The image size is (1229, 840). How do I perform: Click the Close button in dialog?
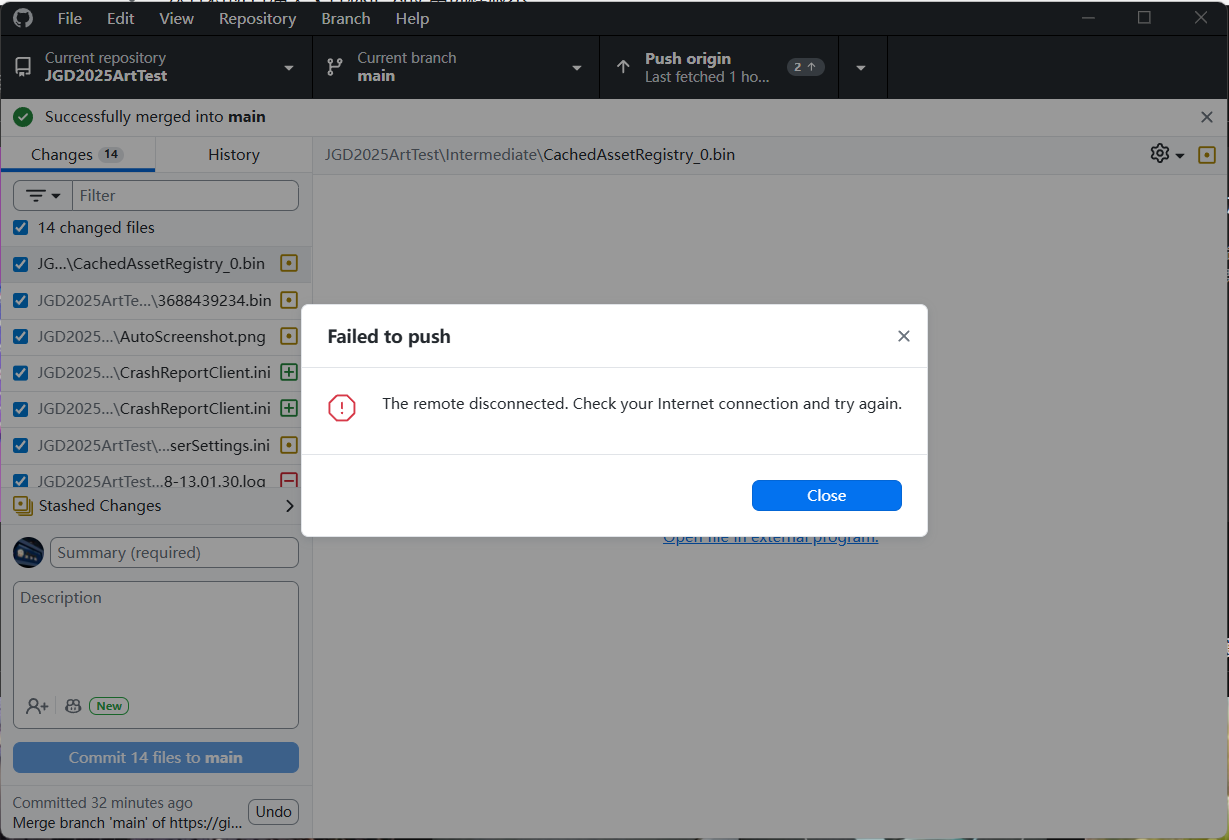pyautogui.click(x=826, y=495)
